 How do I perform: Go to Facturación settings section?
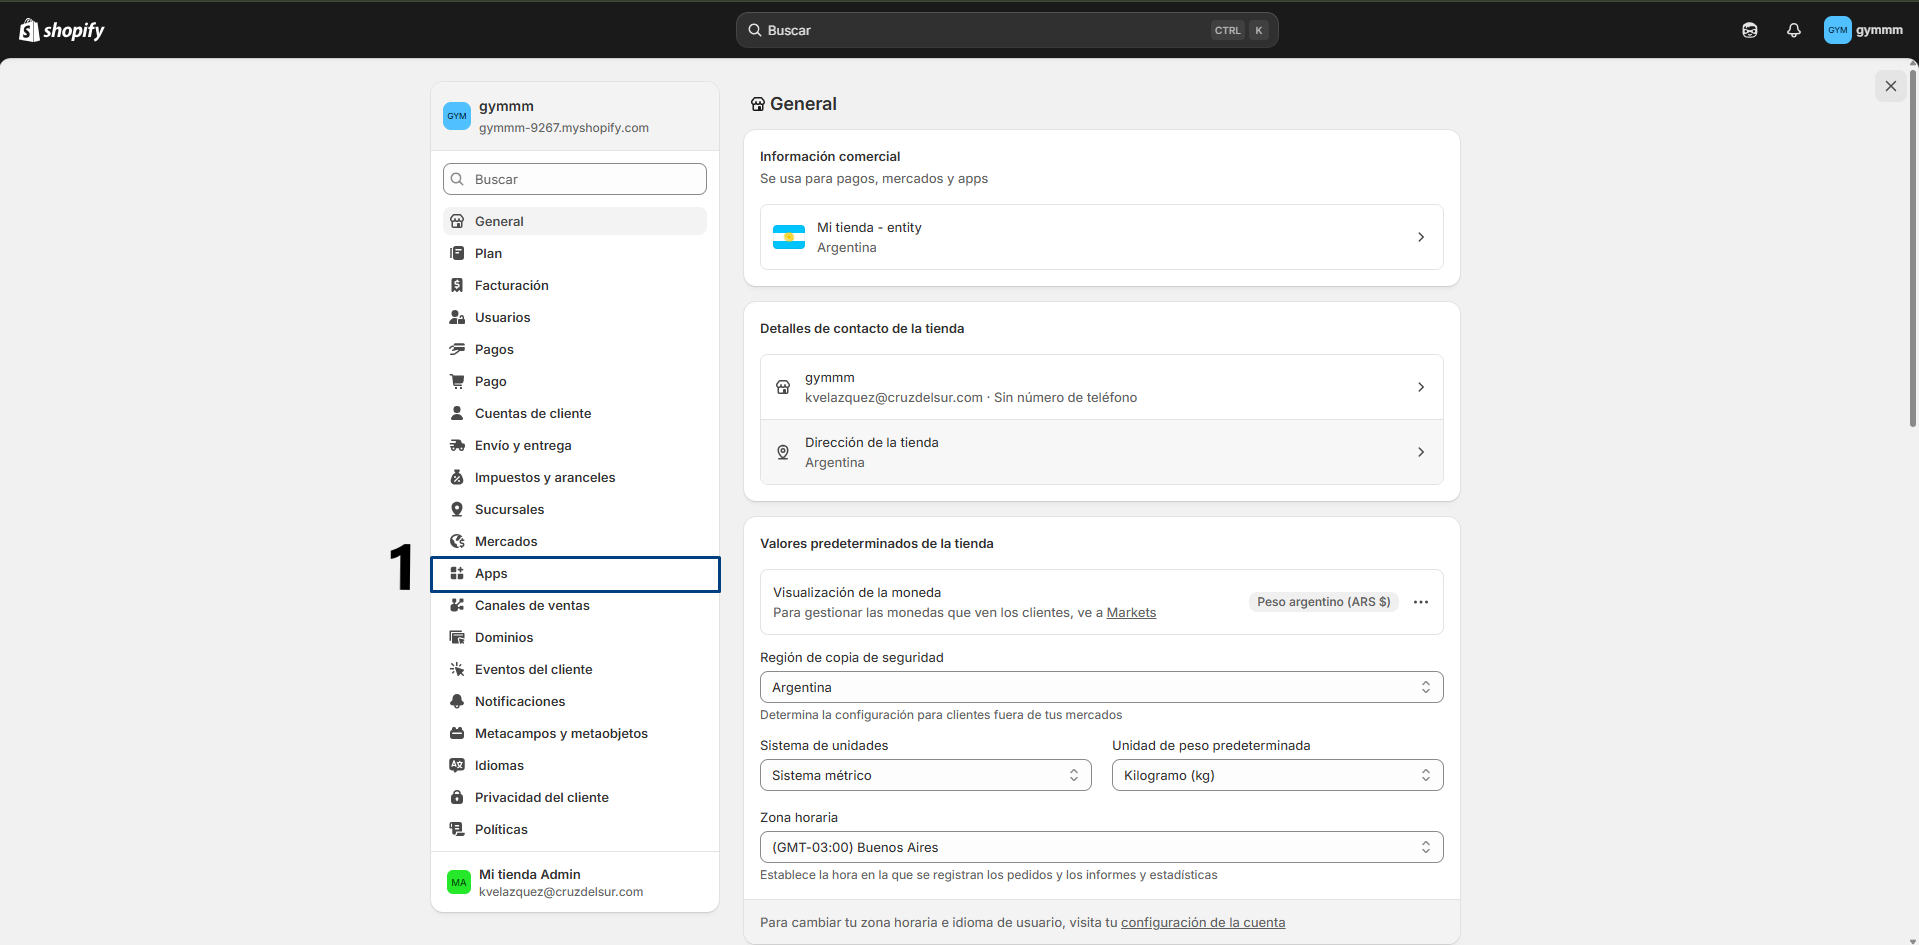pyautogui.click(x=511, y=285)
